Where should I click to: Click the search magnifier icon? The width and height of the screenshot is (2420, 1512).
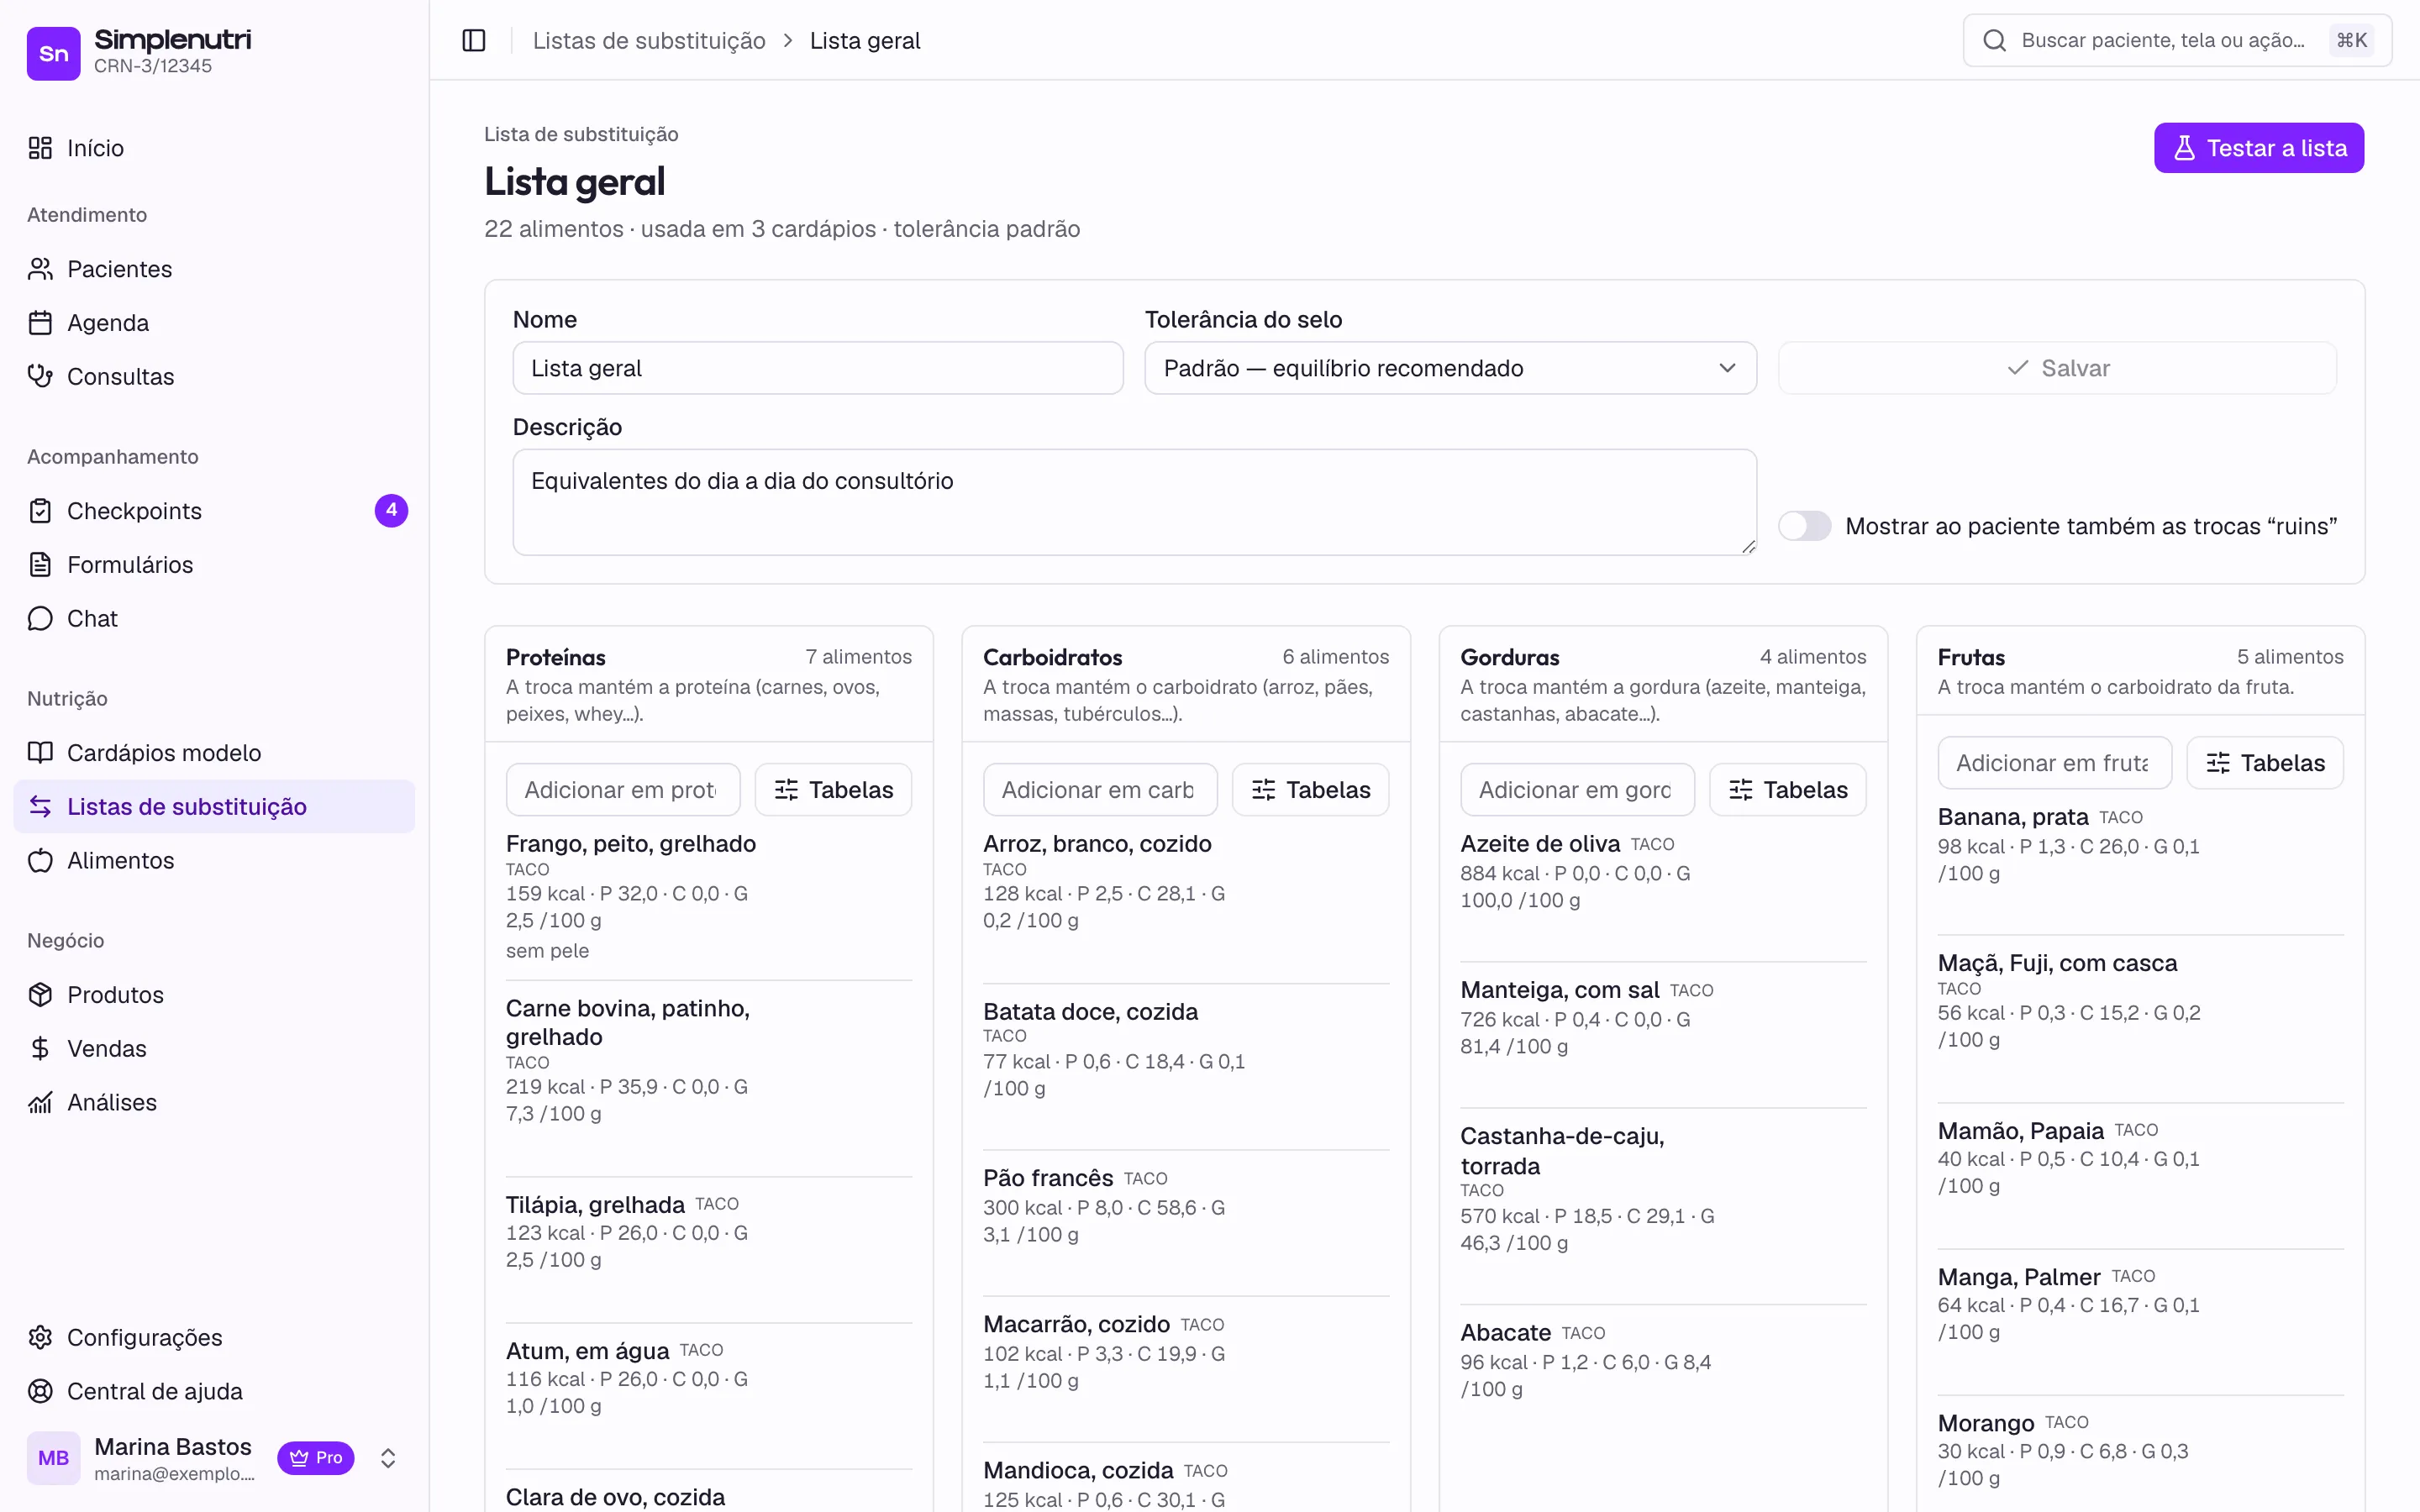click(x=1995, y=40)
